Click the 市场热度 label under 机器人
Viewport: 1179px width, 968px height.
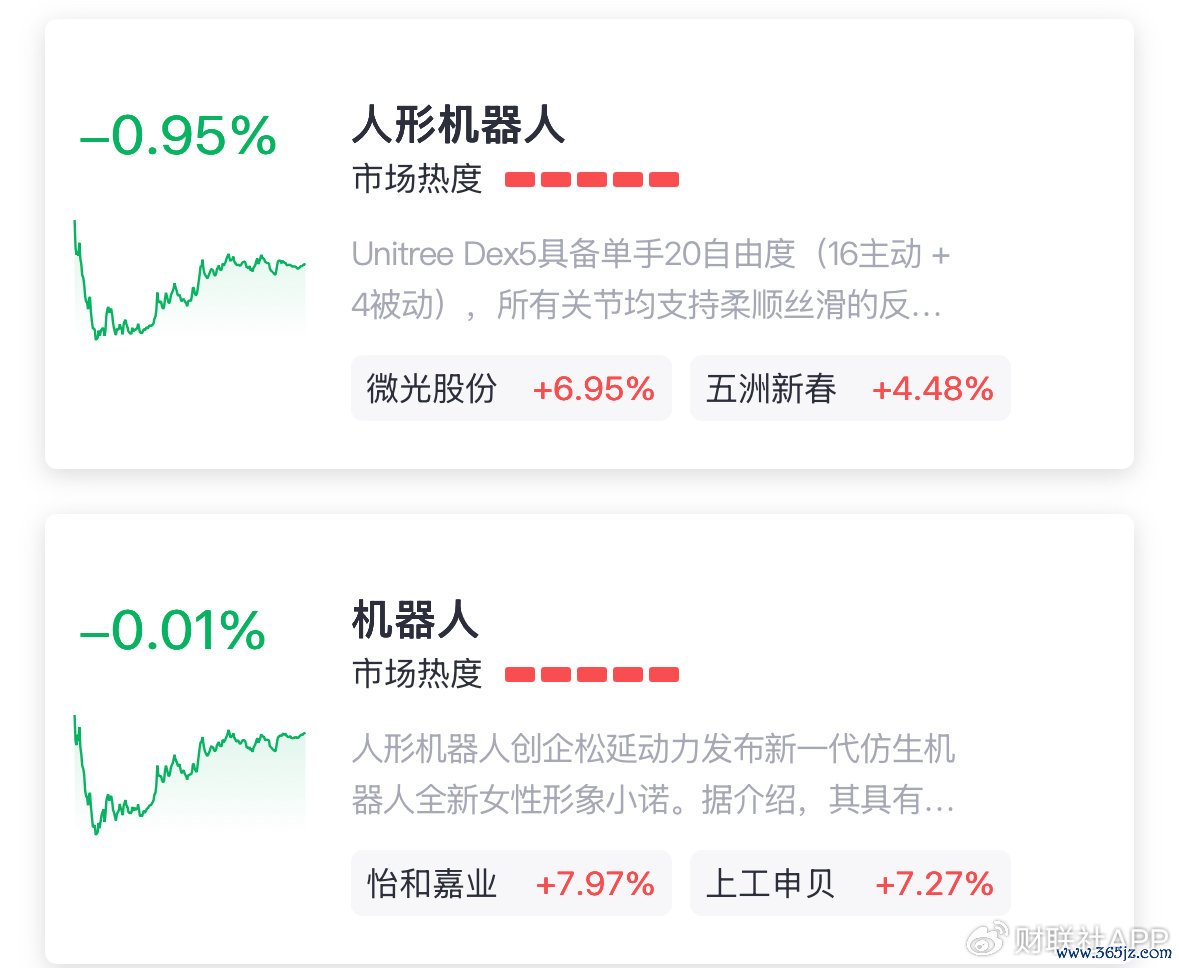417,674
